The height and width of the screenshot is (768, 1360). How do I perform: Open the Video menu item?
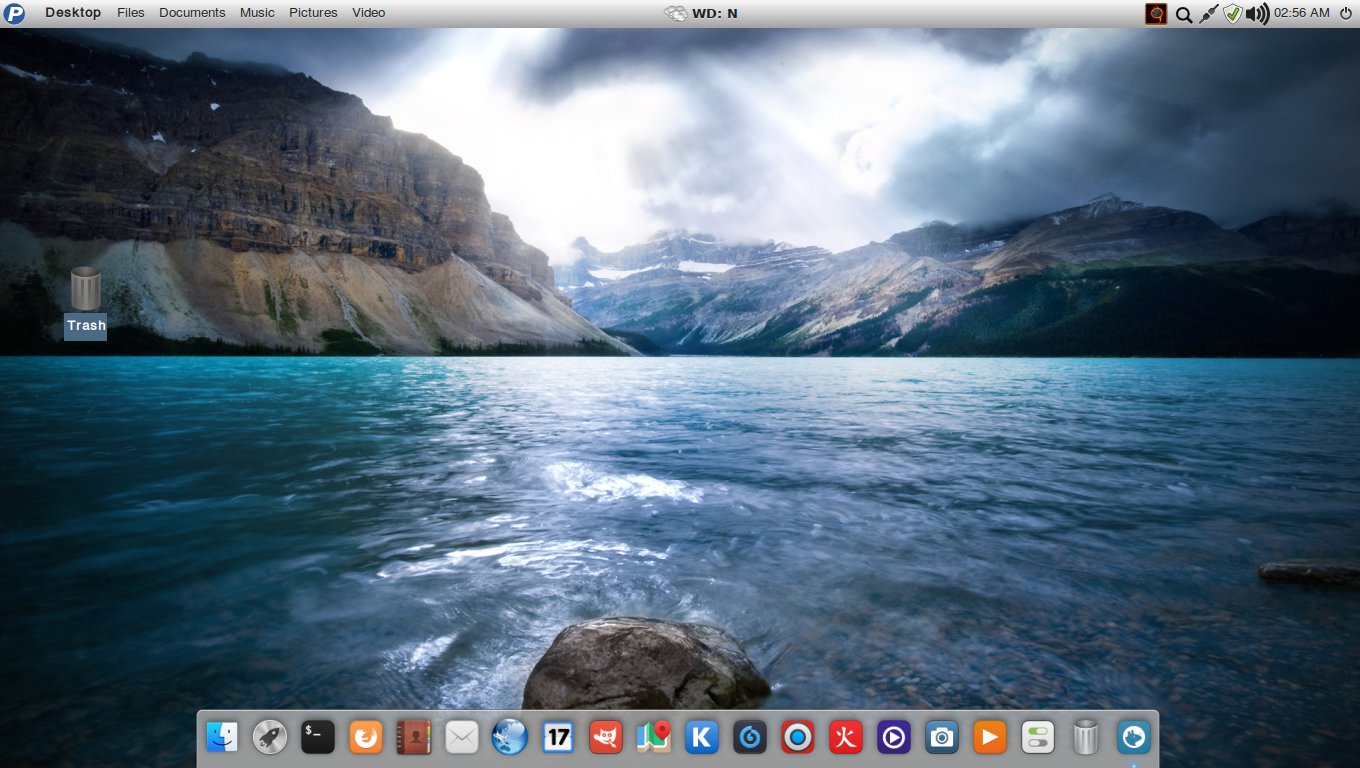point(369,13)
